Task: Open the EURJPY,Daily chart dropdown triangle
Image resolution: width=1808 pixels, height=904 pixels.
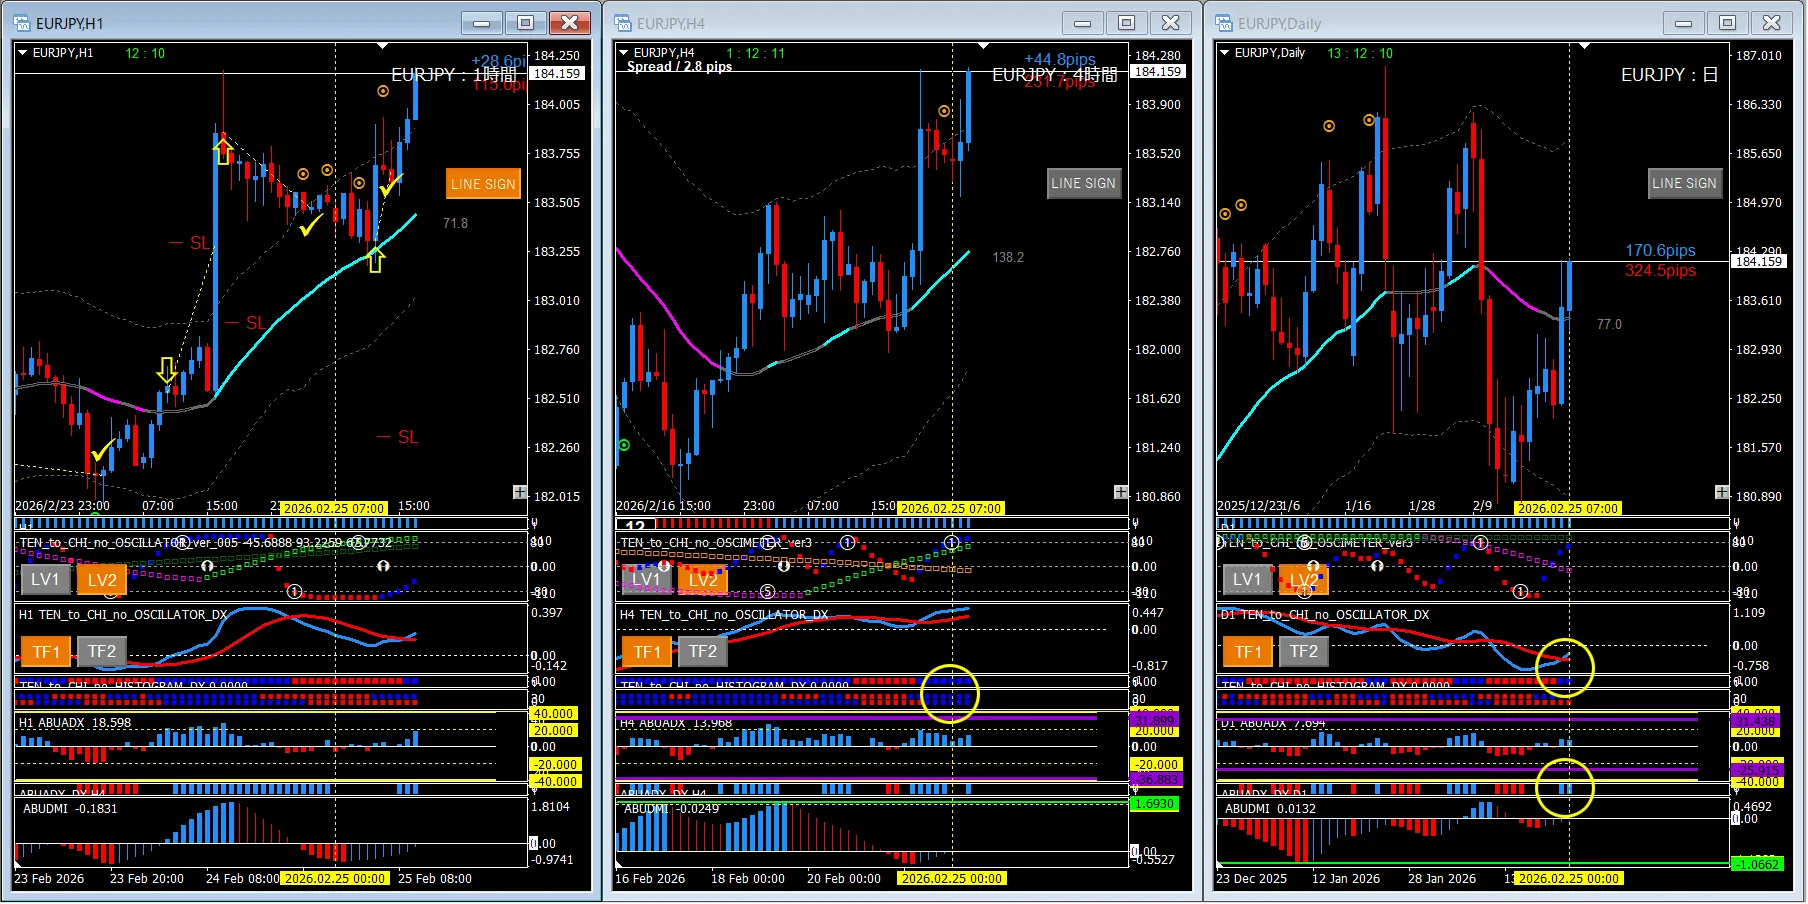Action: click(x=1225, y=53)
